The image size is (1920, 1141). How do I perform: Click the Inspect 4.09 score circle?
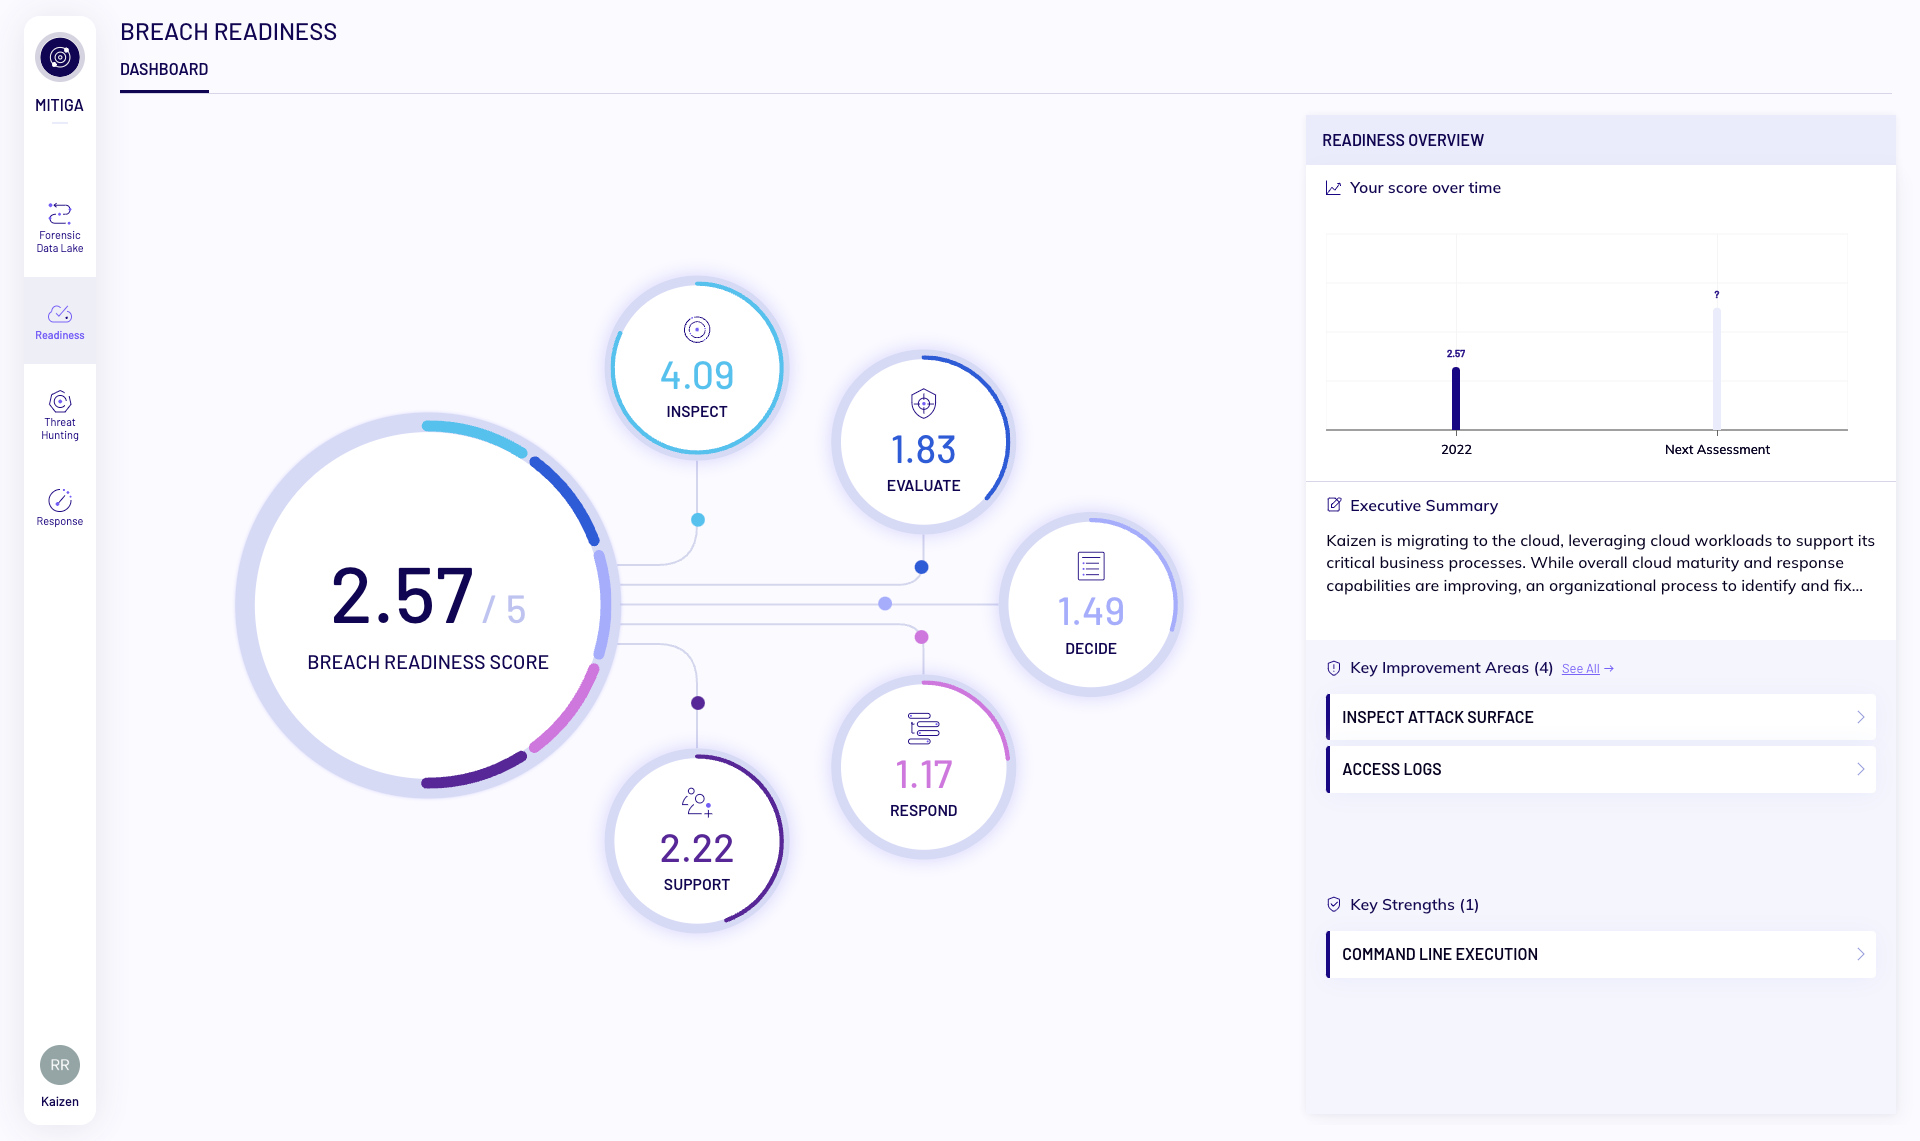(x=696, y=368)
